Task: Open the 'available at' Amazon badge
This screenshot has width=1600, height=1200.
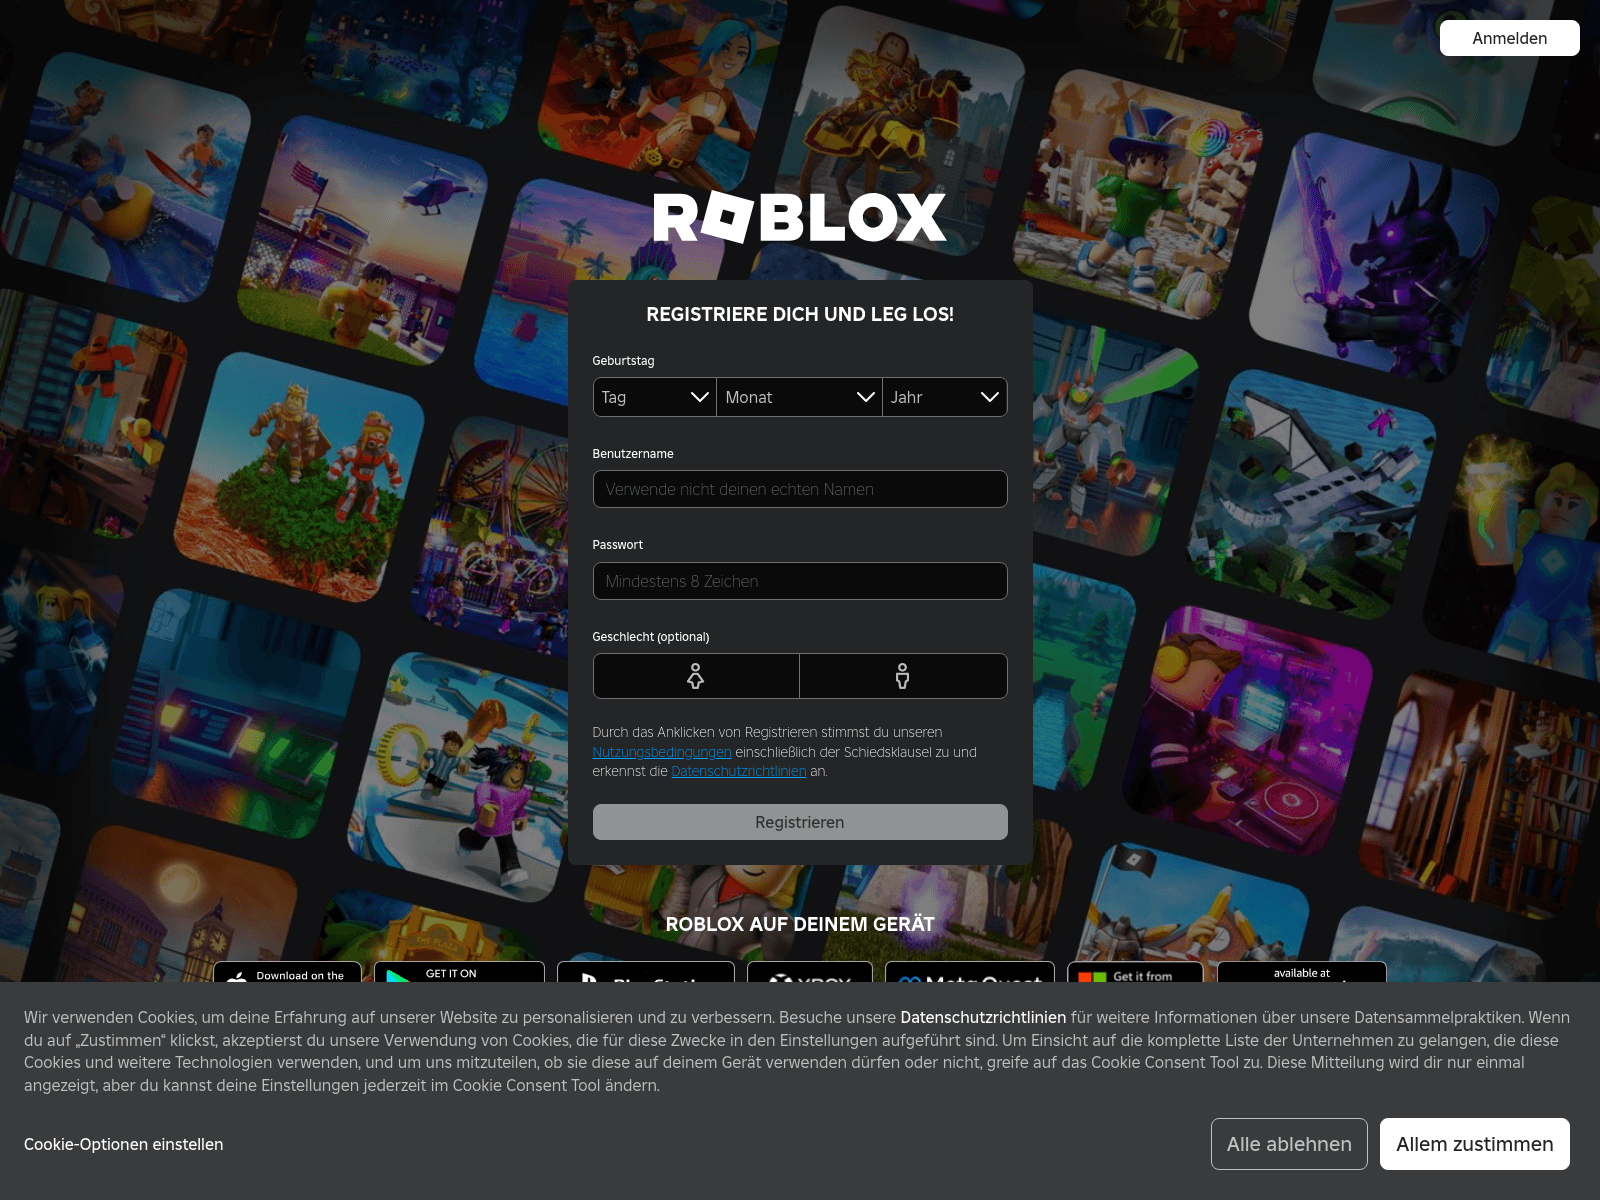Action: click(1302, 972)
